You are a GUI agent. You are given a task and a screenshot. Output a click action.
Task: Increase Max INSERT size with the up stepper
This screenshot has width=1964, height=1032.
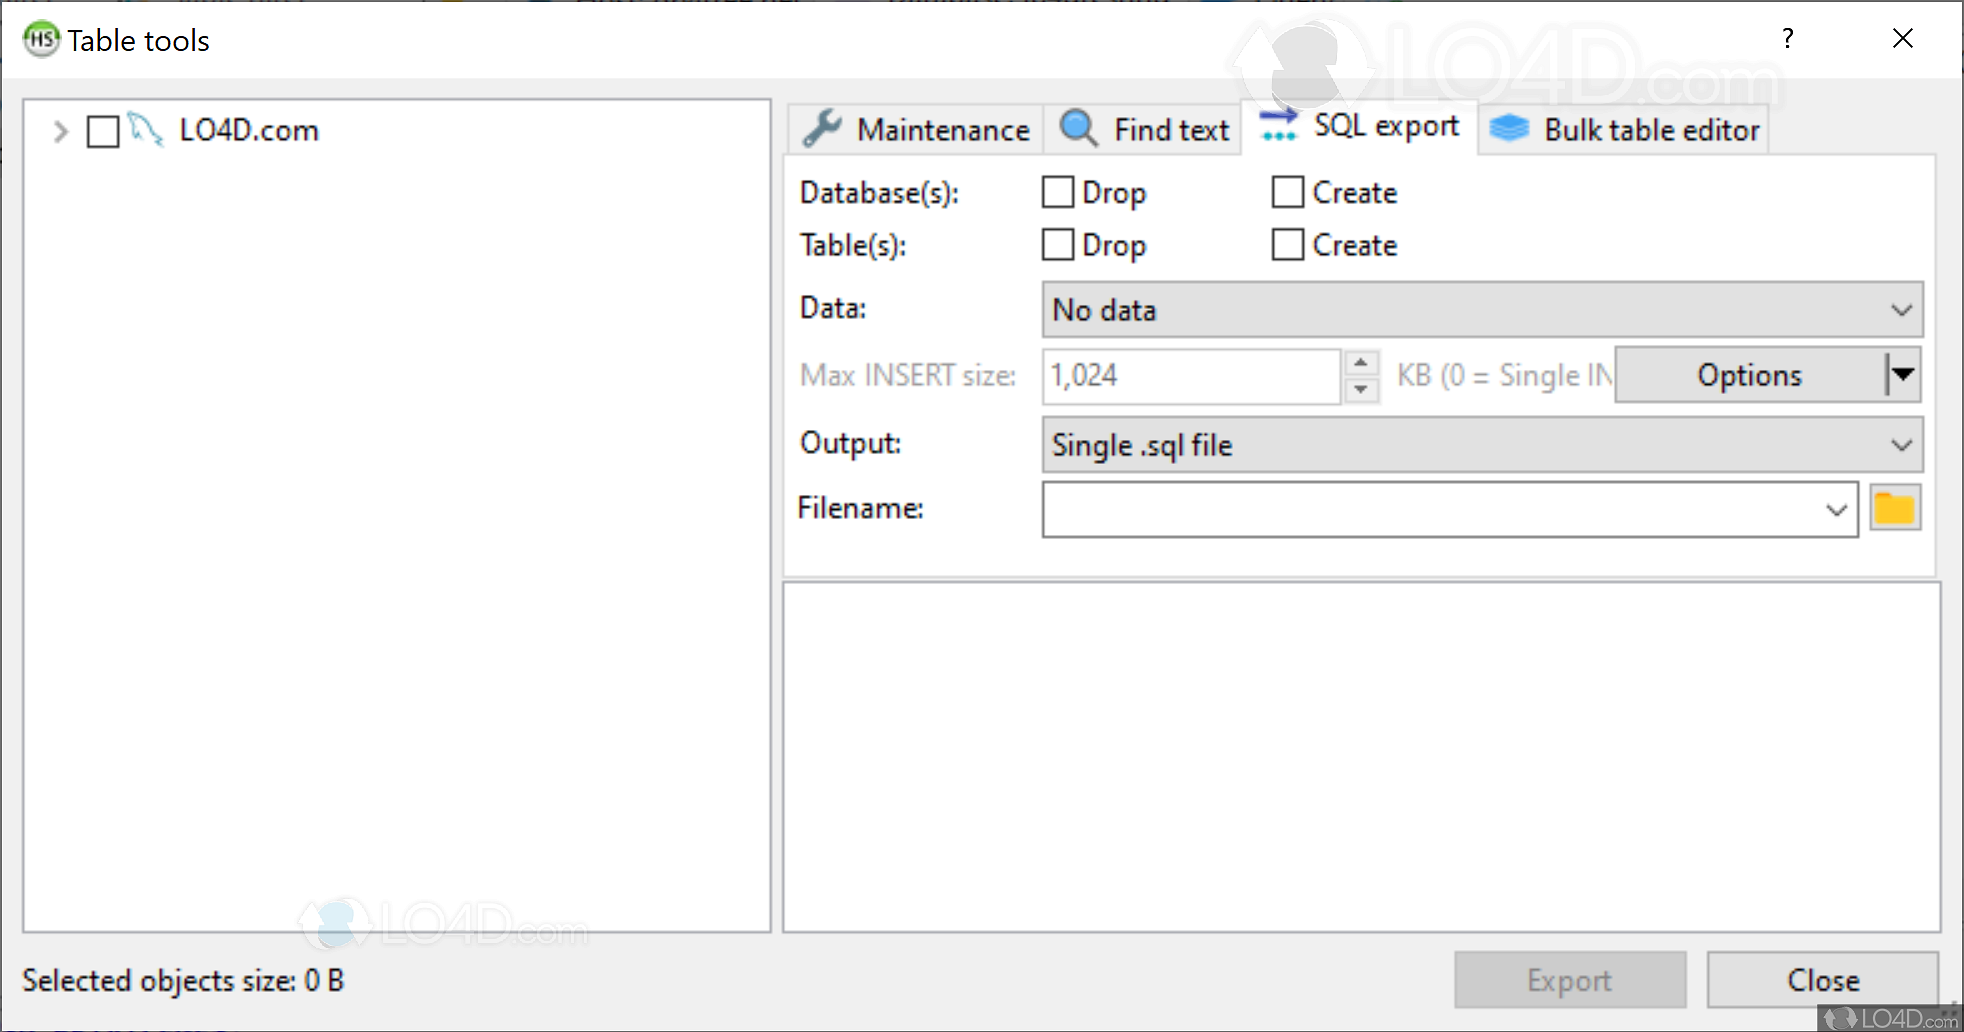tap(1361, 364)
